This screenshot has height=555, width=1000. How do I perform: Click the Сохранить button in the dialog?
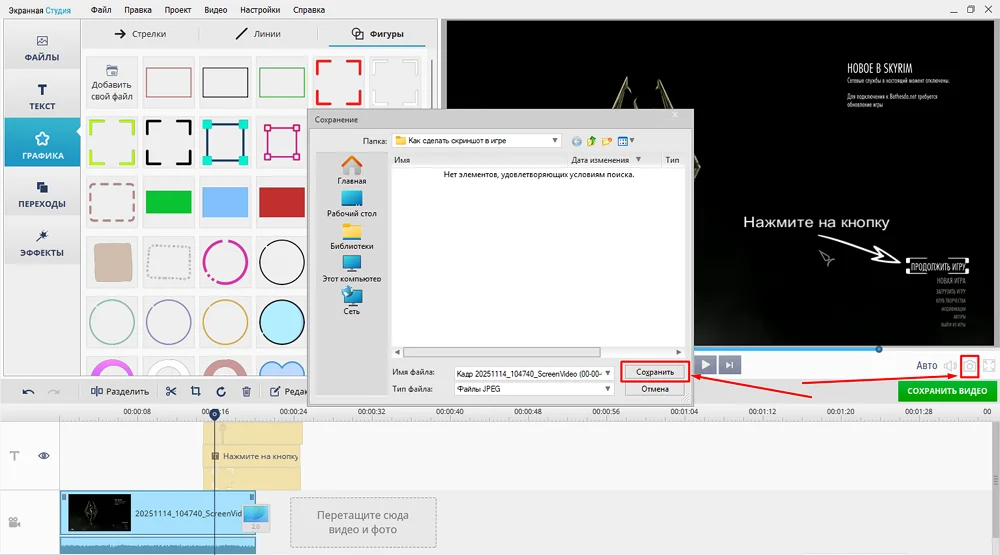pyautogui.click(x=655, y=372)
